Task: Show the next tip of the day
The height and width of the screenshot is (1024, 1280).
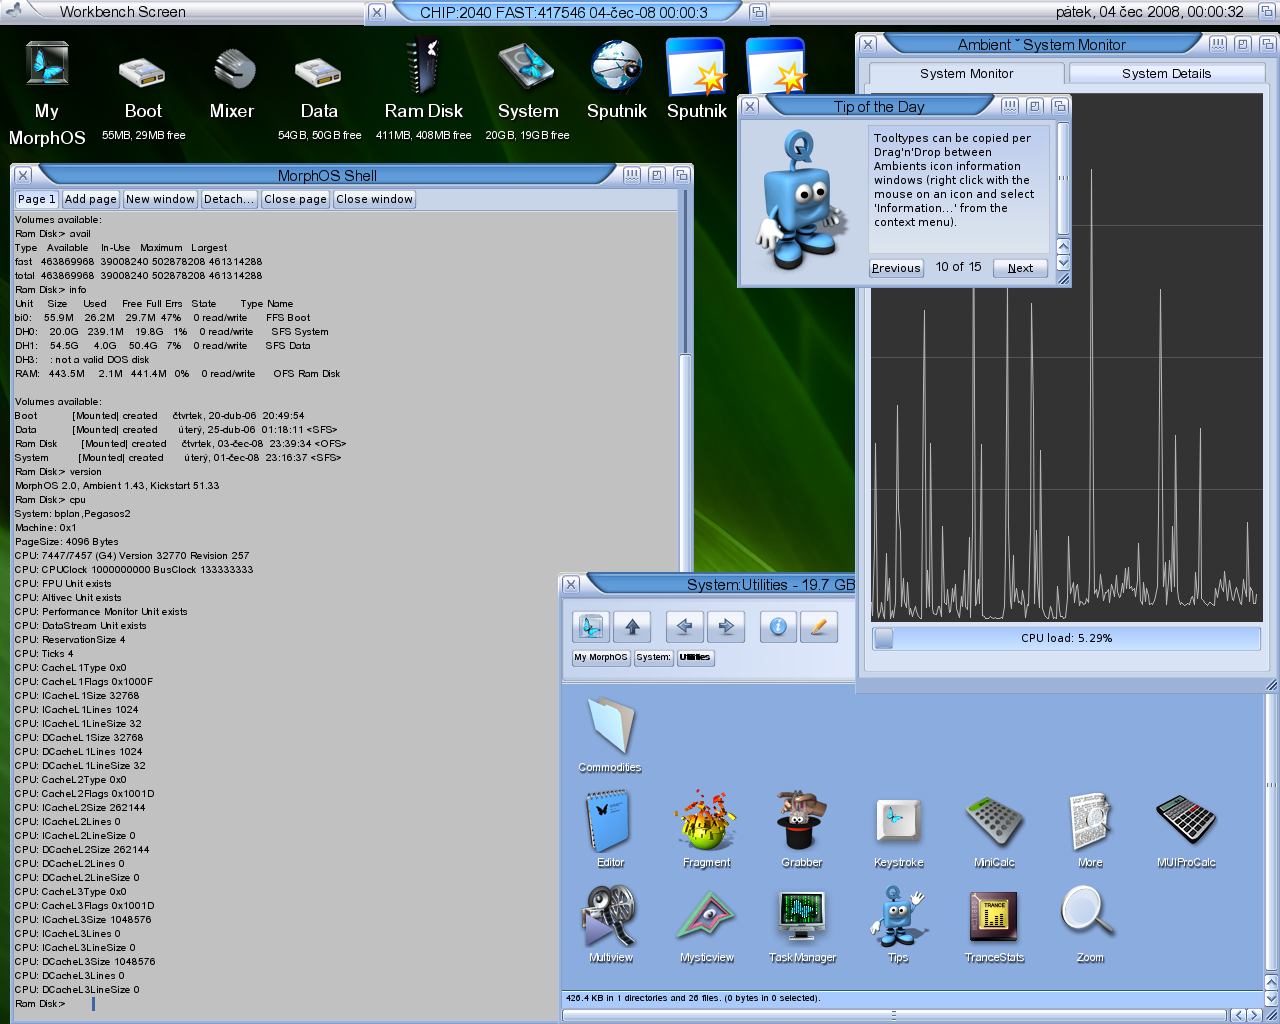Action: (x=1020, y=268)
